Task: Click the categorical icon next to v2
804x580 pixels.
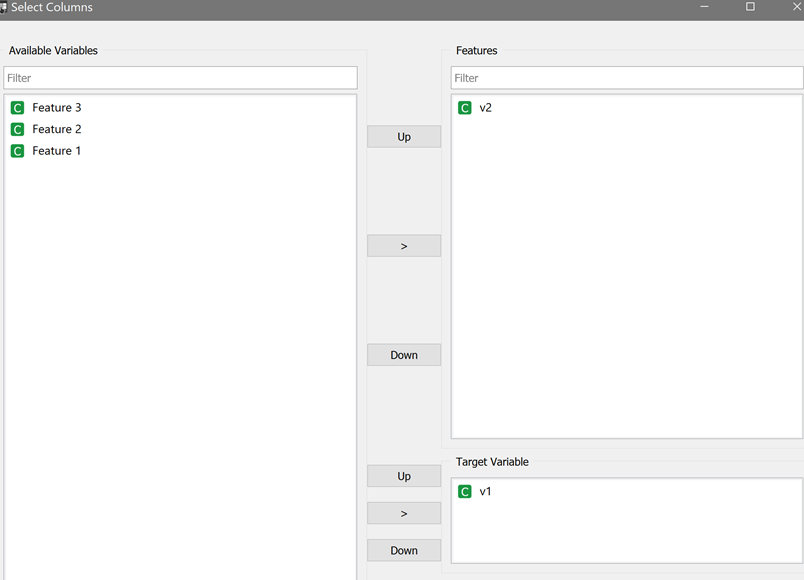Action: [465, 107]
